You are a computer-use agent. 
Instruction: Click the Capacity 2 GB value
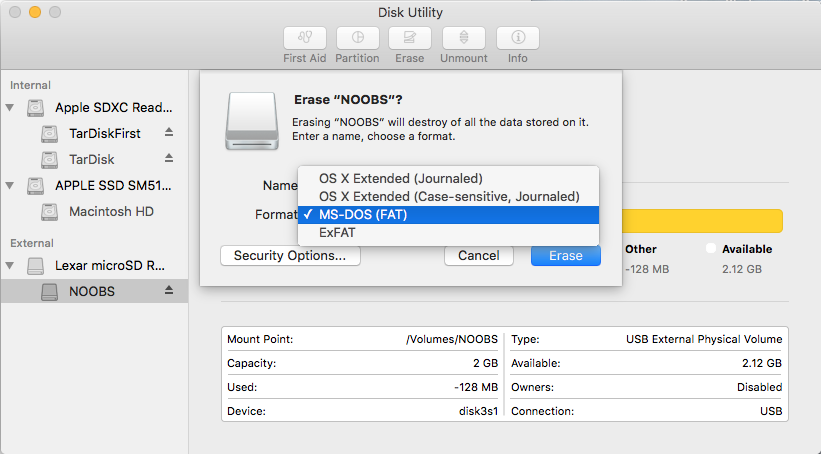(x=485, y=363)
